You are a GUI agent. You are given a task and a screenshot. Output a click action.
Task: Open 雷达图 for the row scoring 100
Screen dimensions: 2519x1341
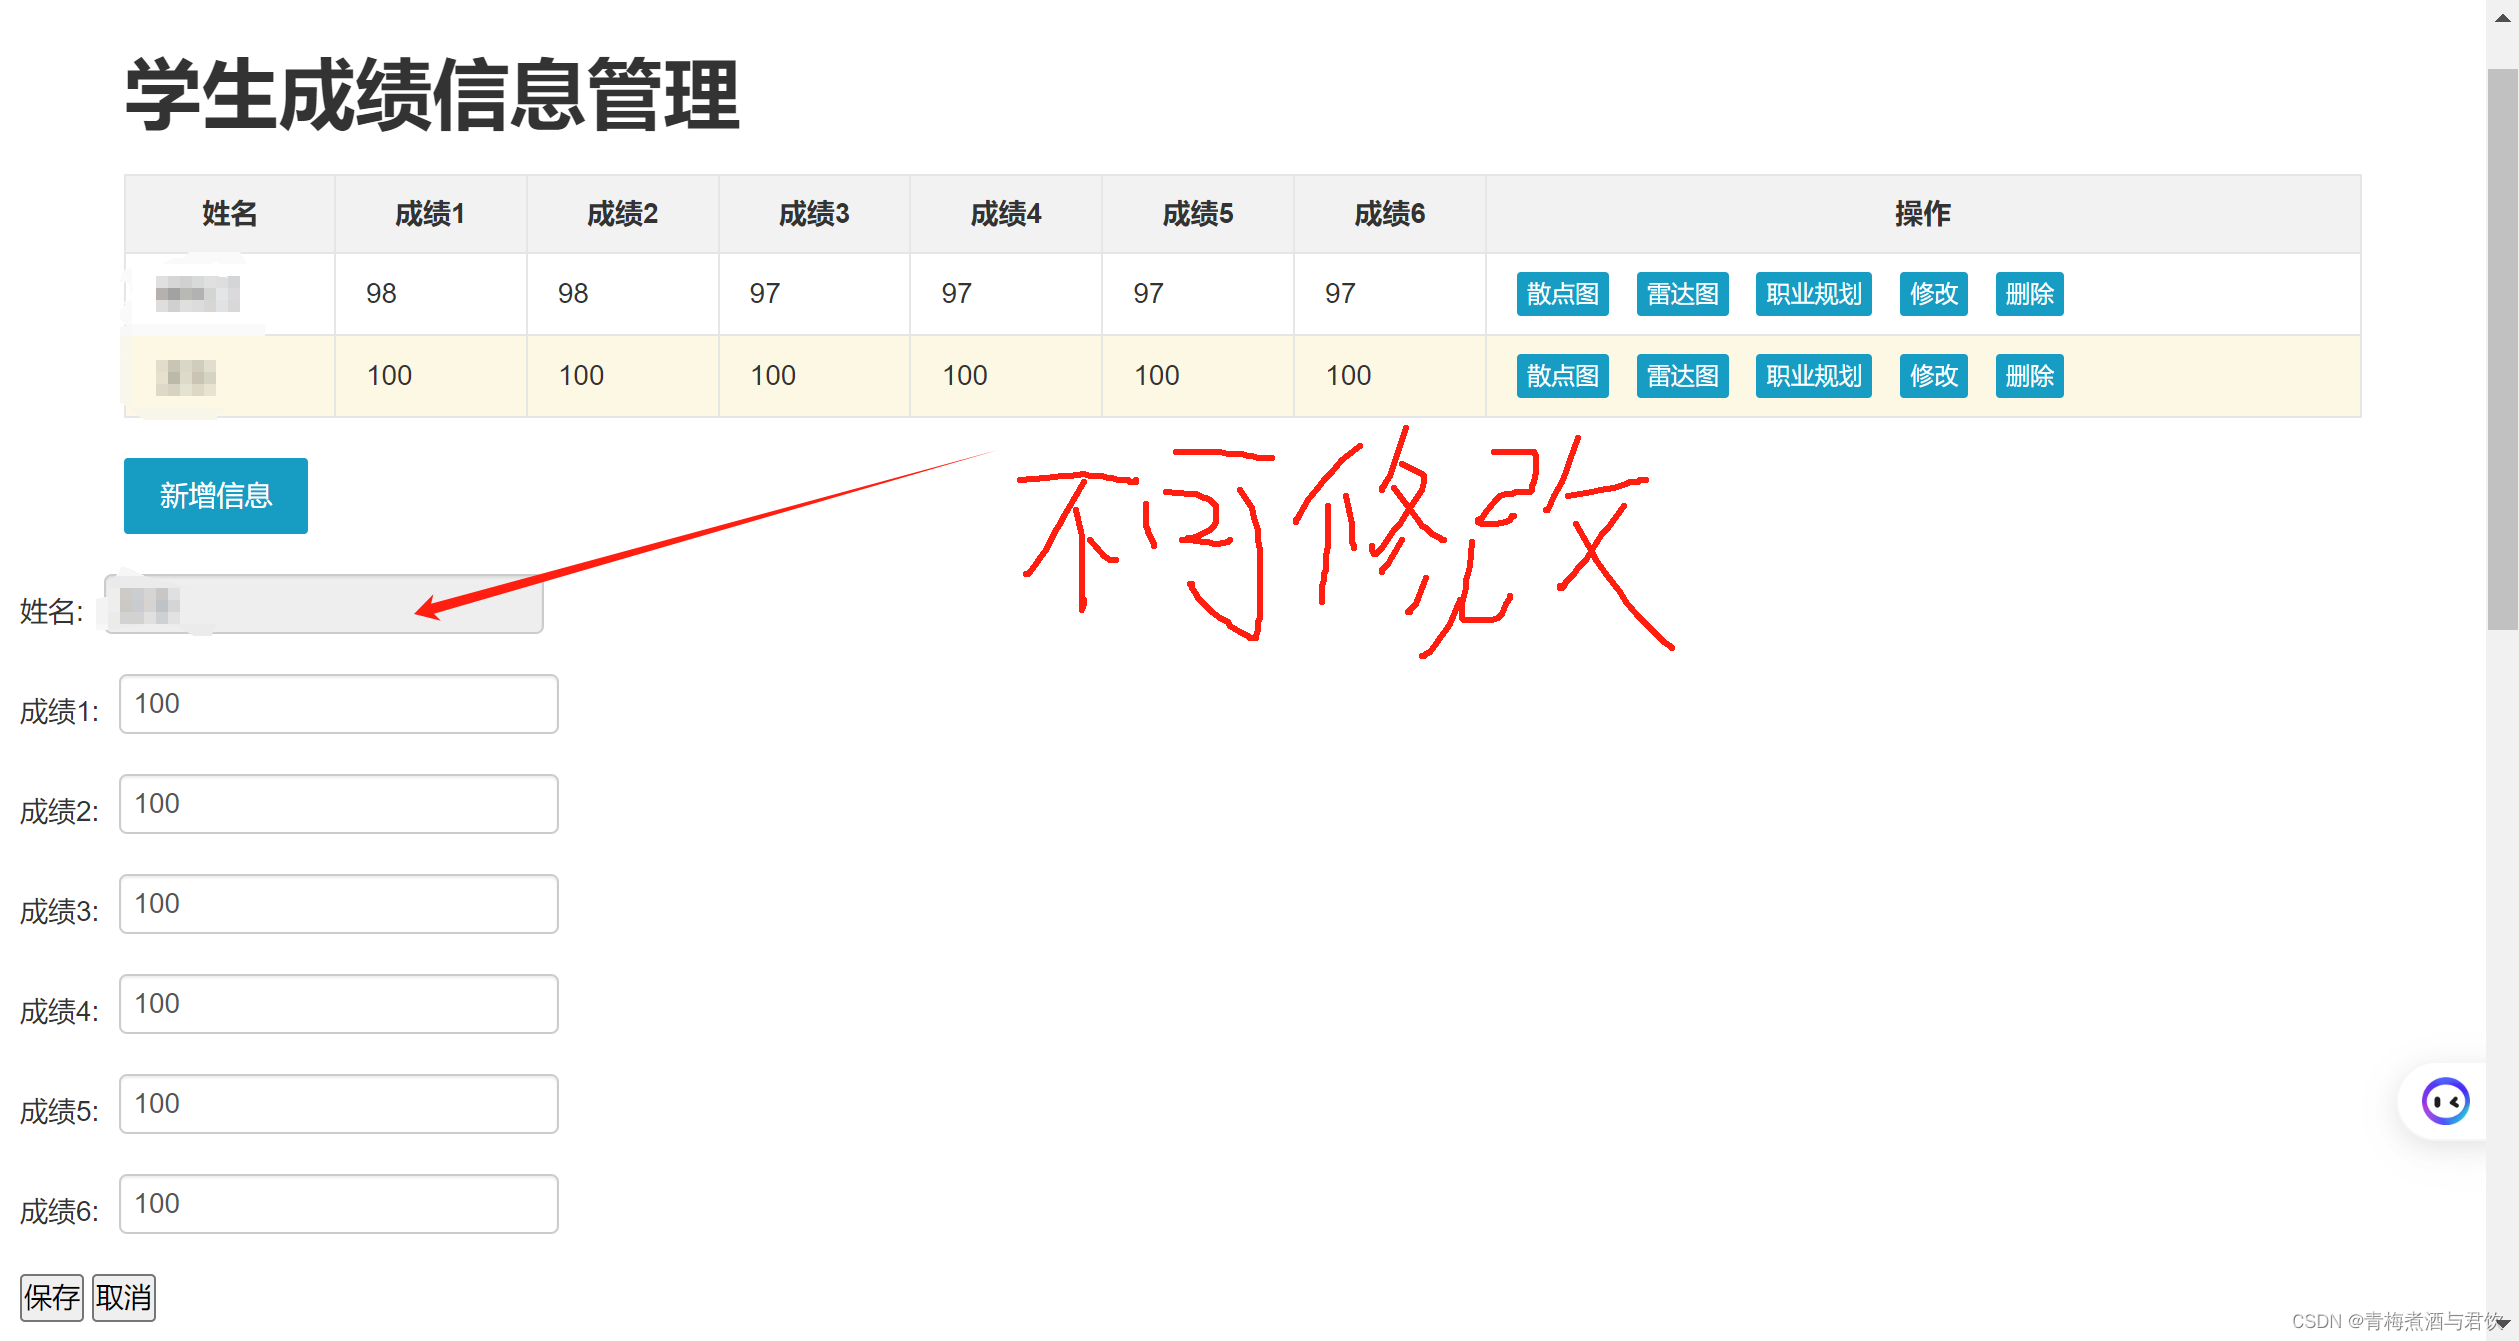pyautogui.click(x=1682, y=376)
